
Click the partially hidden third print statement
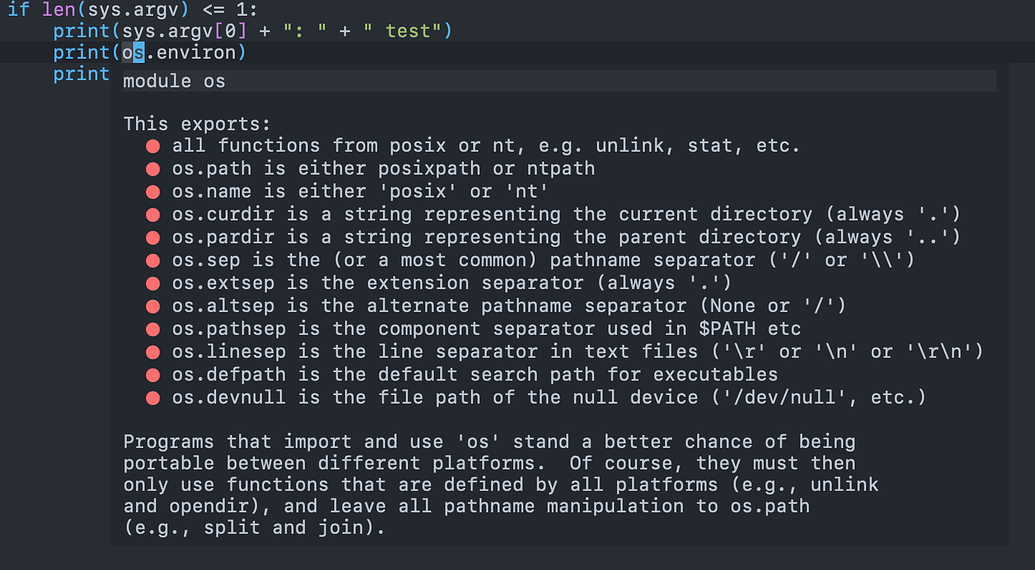(81, 75)
